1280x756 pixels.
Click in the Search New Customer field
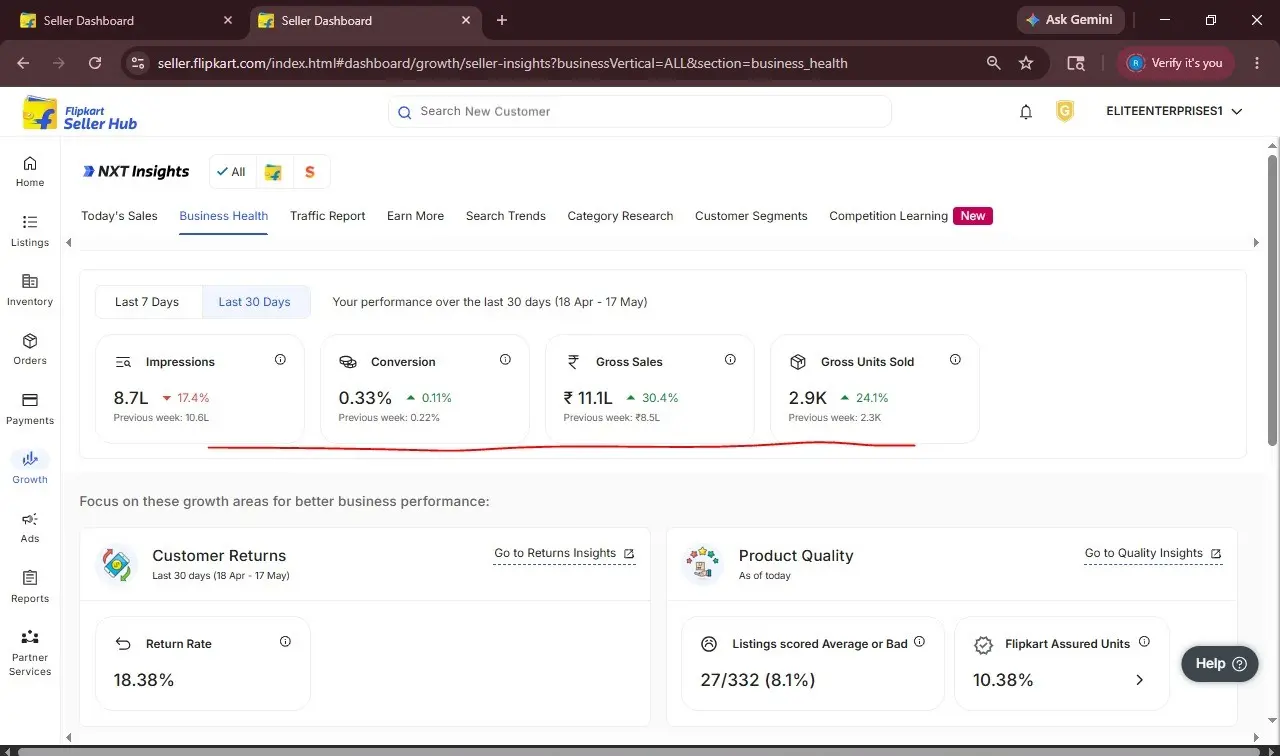[640, 112]
